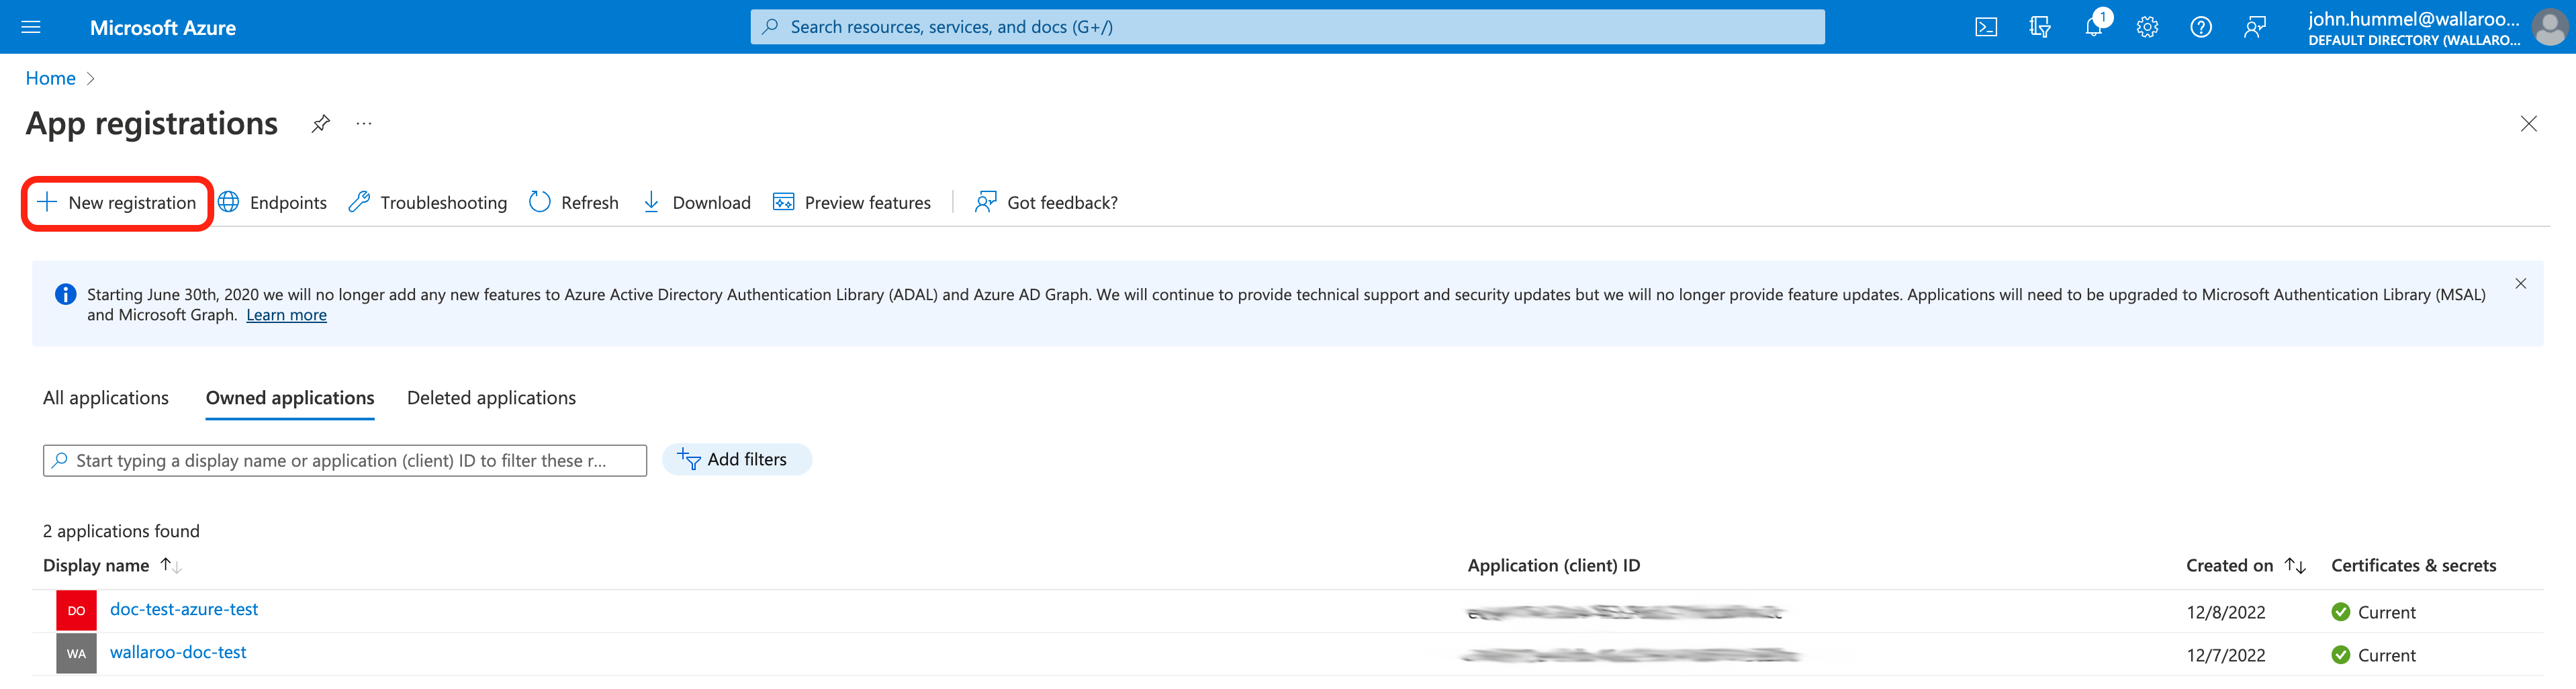Open Troubleshooting for app registrations
The height and width of the screenshot is (689, 2576).
click(426, 202)
